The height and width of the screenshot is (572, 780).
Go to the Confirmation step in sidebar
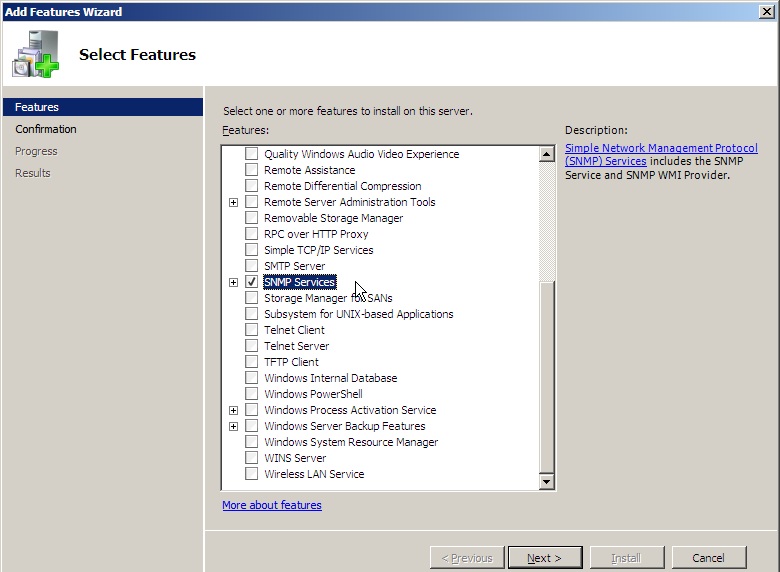[x=46, y=129]
